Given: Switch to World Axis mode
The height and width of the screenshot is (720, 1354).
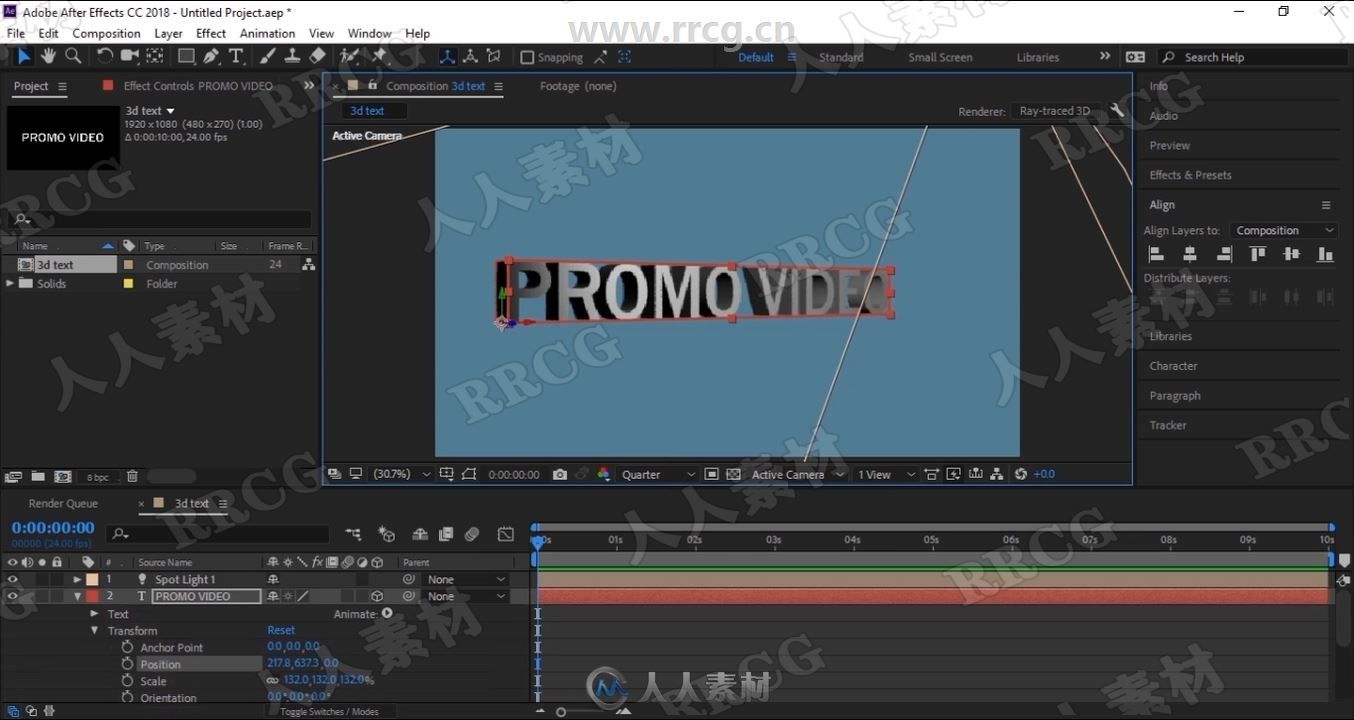Looking at the screenshot, I should pos(470,57).
